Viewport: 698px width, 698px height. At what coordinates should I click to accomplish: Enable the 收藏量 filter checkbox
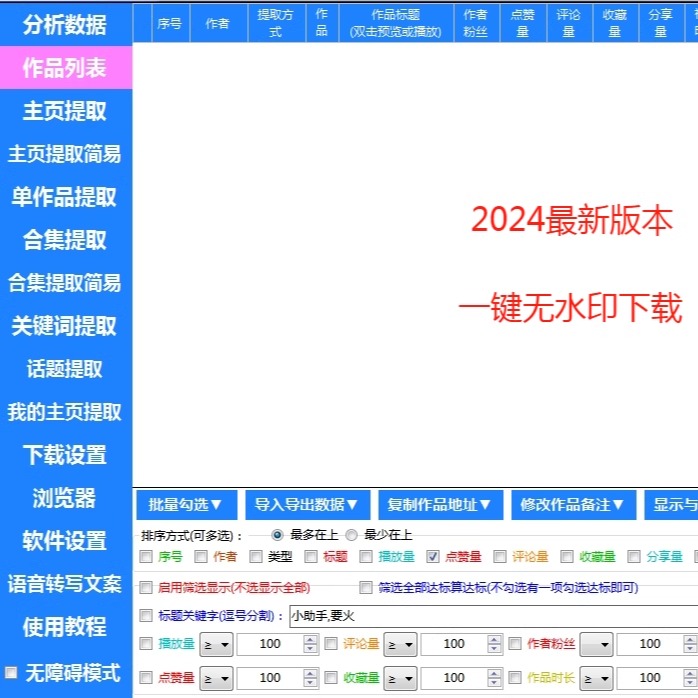coord(331,678)
